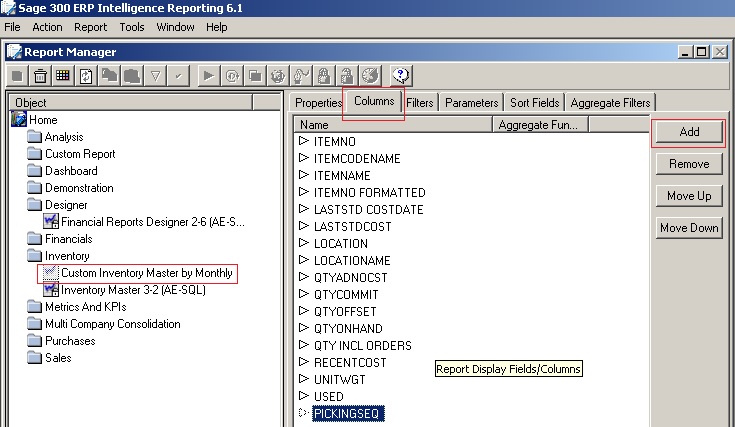Click the Dashboard folder icon
Image resolution: width=735 pixels, height=427 pixels.
tap(34, 171)
